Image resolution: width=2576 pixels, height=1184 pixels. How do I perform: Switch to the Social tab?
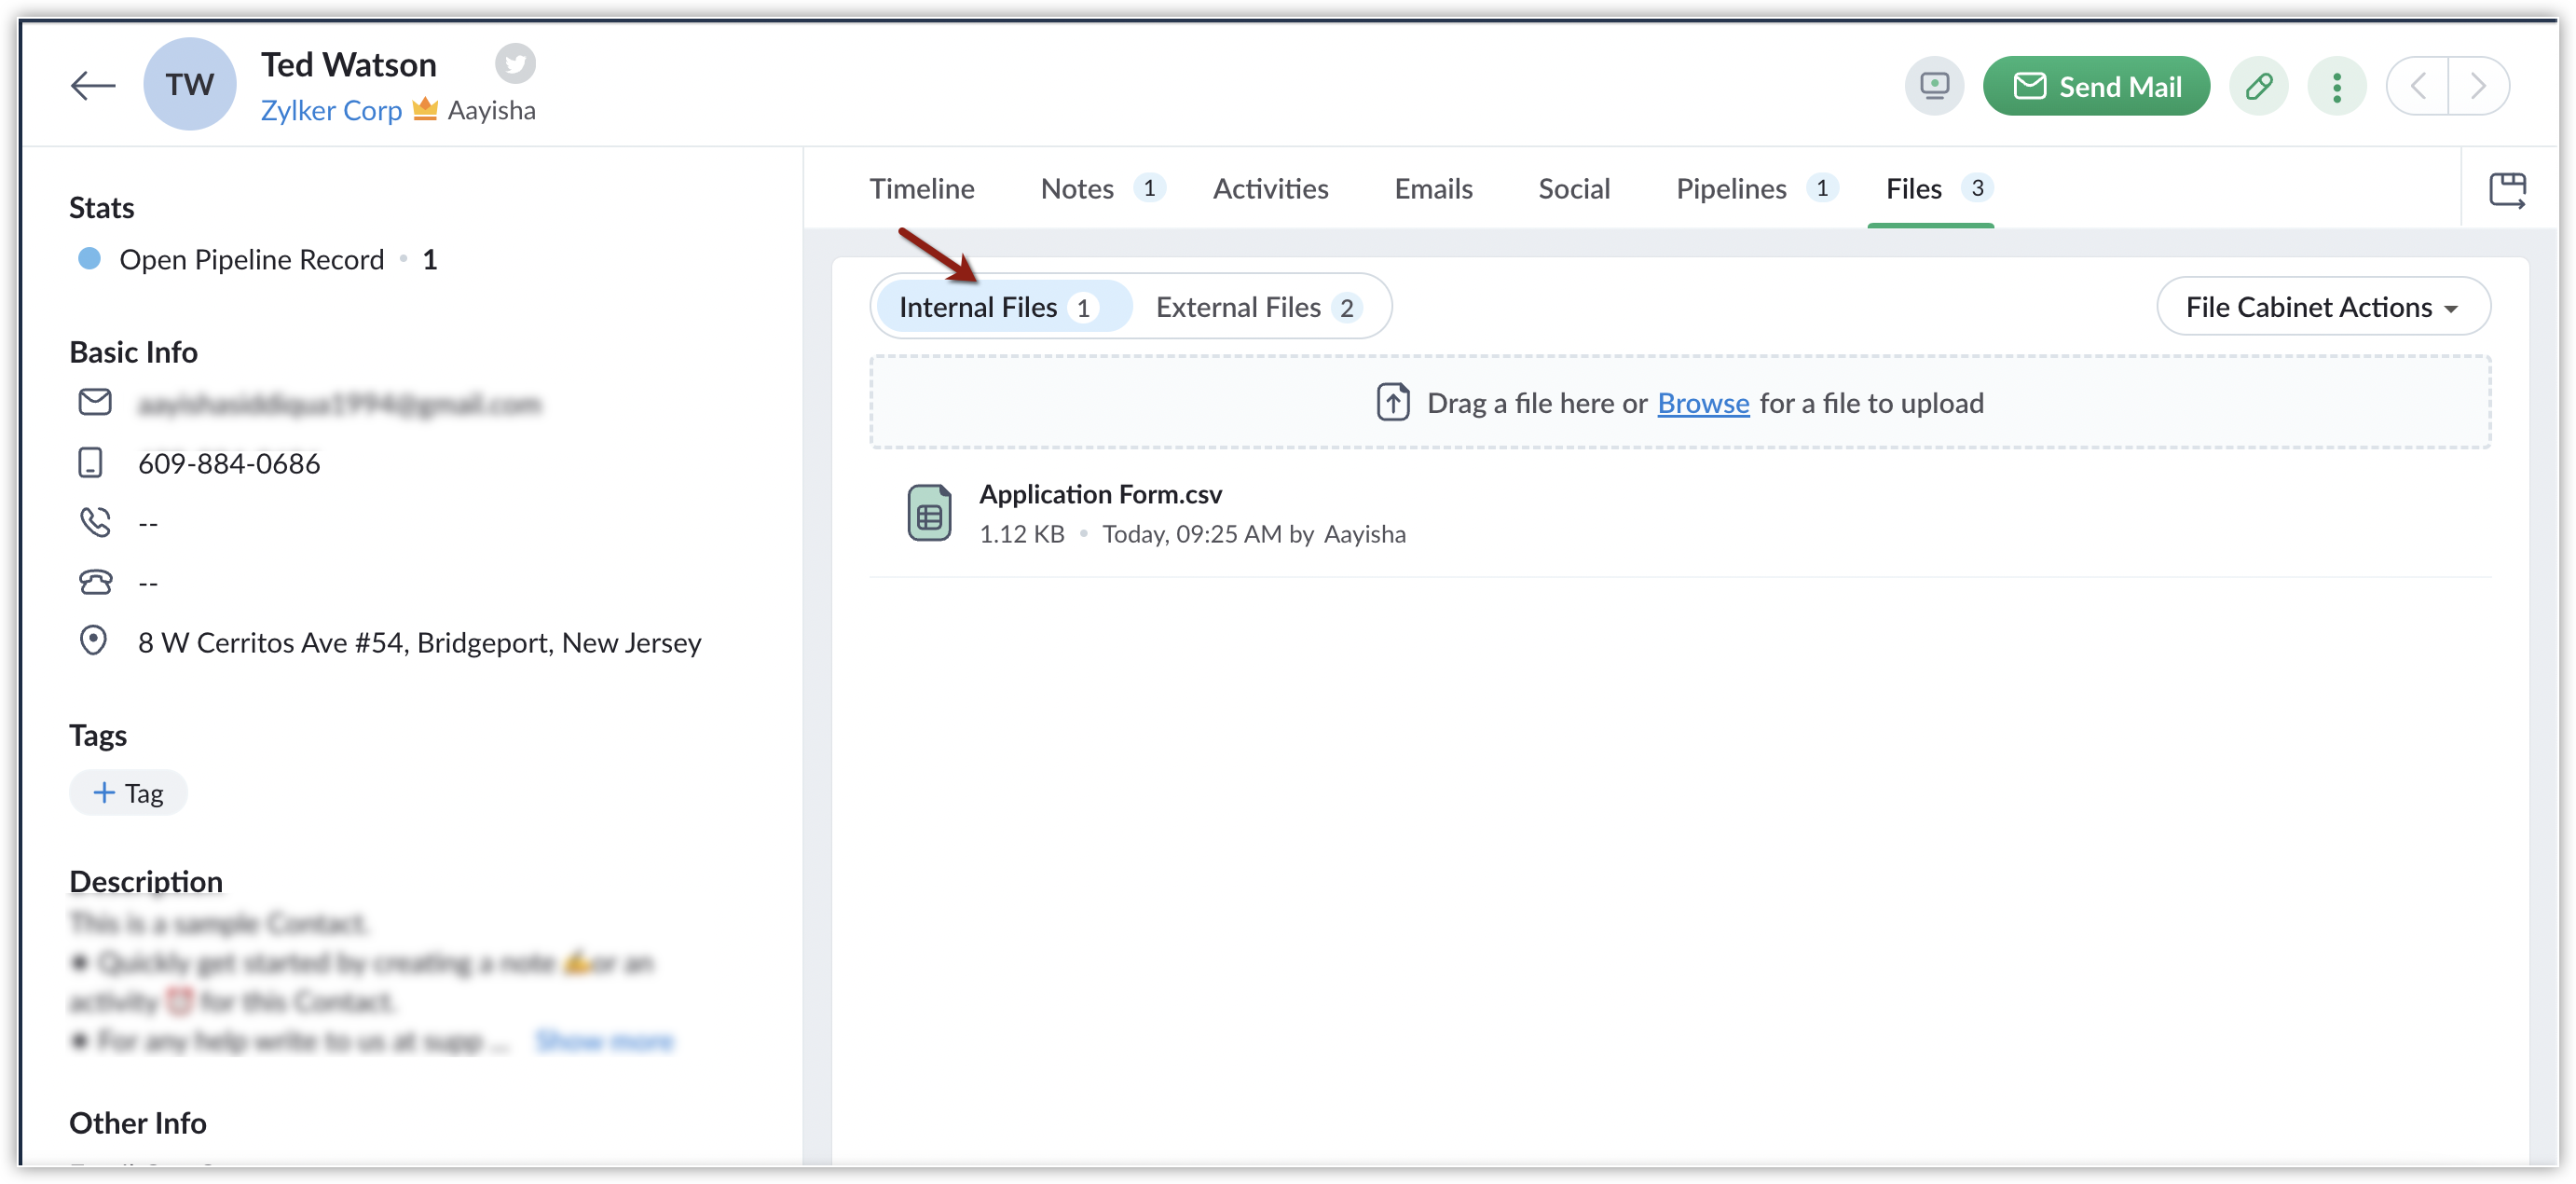point(1573,188)
